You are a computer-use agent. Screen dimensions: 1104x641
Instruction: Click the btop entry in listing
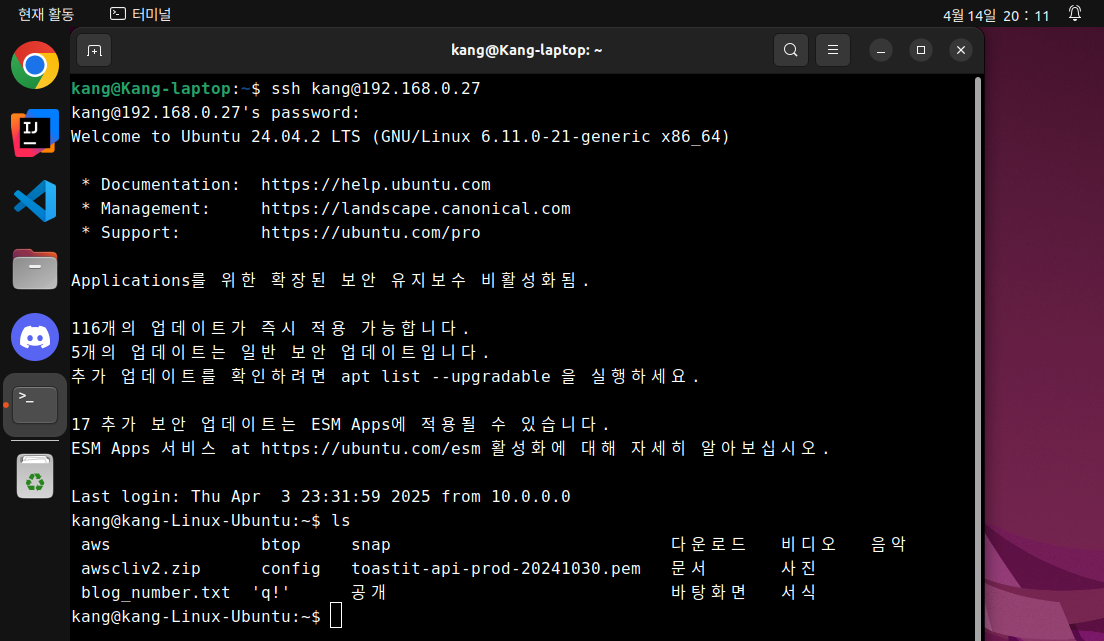[281, 544]
